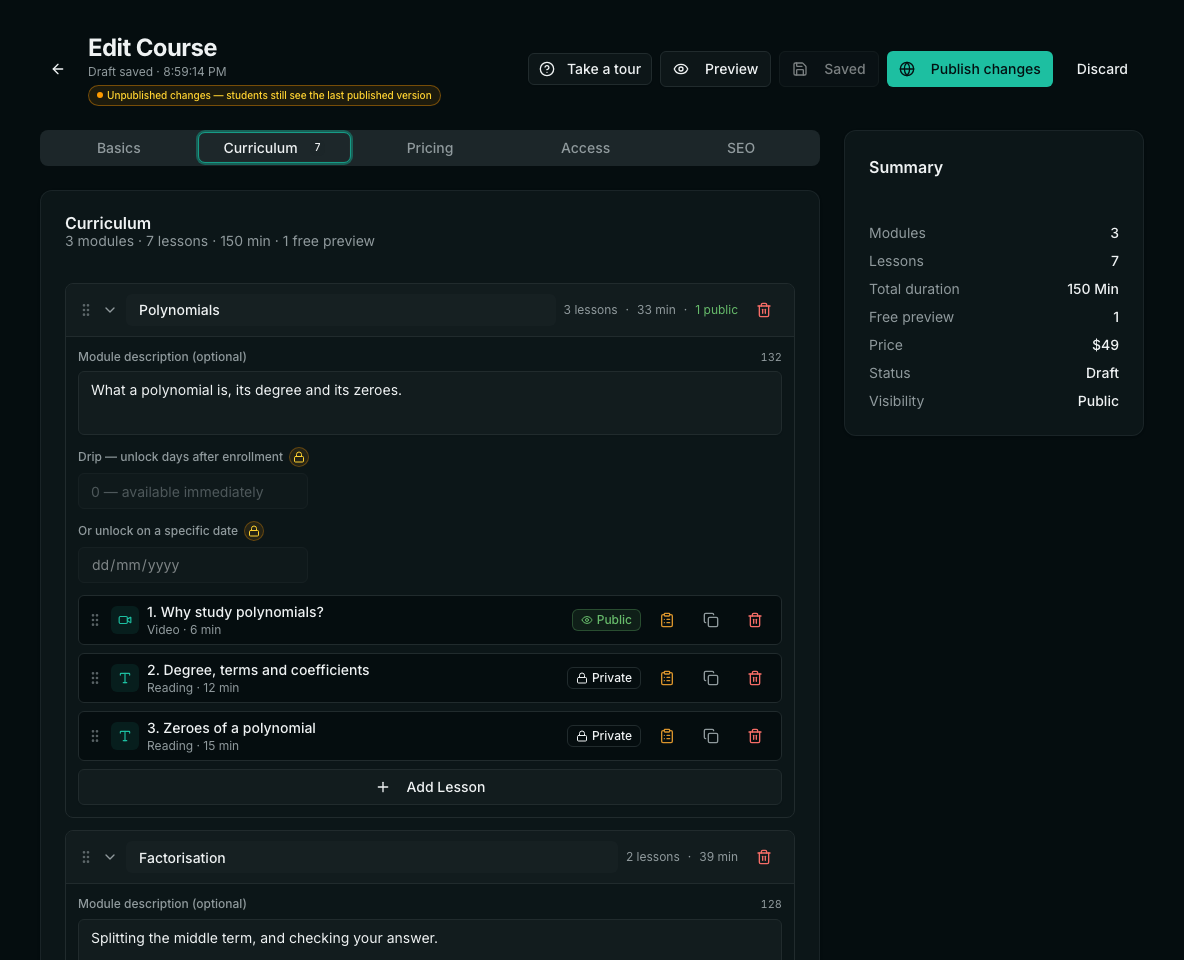Publish changes to the course
The width and height of the screenshot is (1184, 960).
point(970,69)
